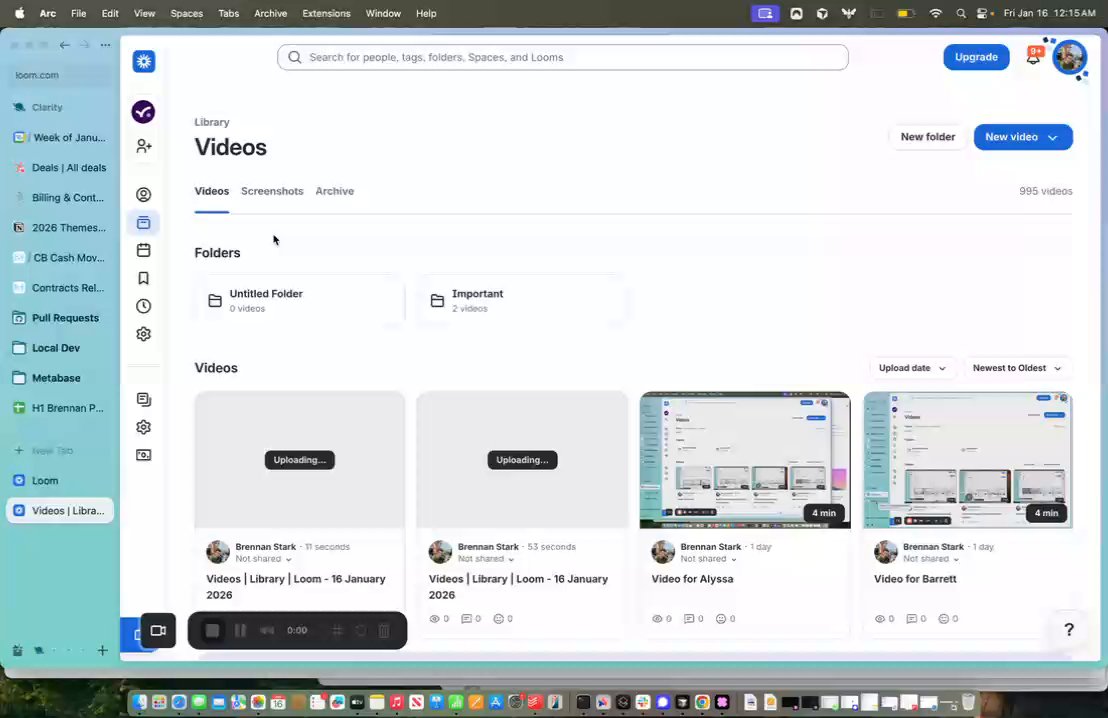This screenshot has width=1108, height=718.
Task: Open the notifications bell with 9+ badge
Action: coord(1034,56)
